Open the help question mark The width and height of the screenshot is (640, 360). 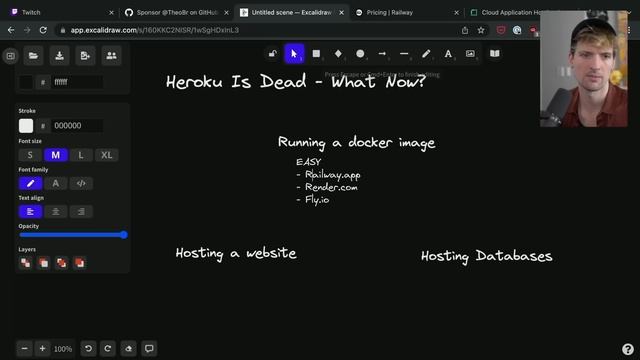click(x=628, y=349)
